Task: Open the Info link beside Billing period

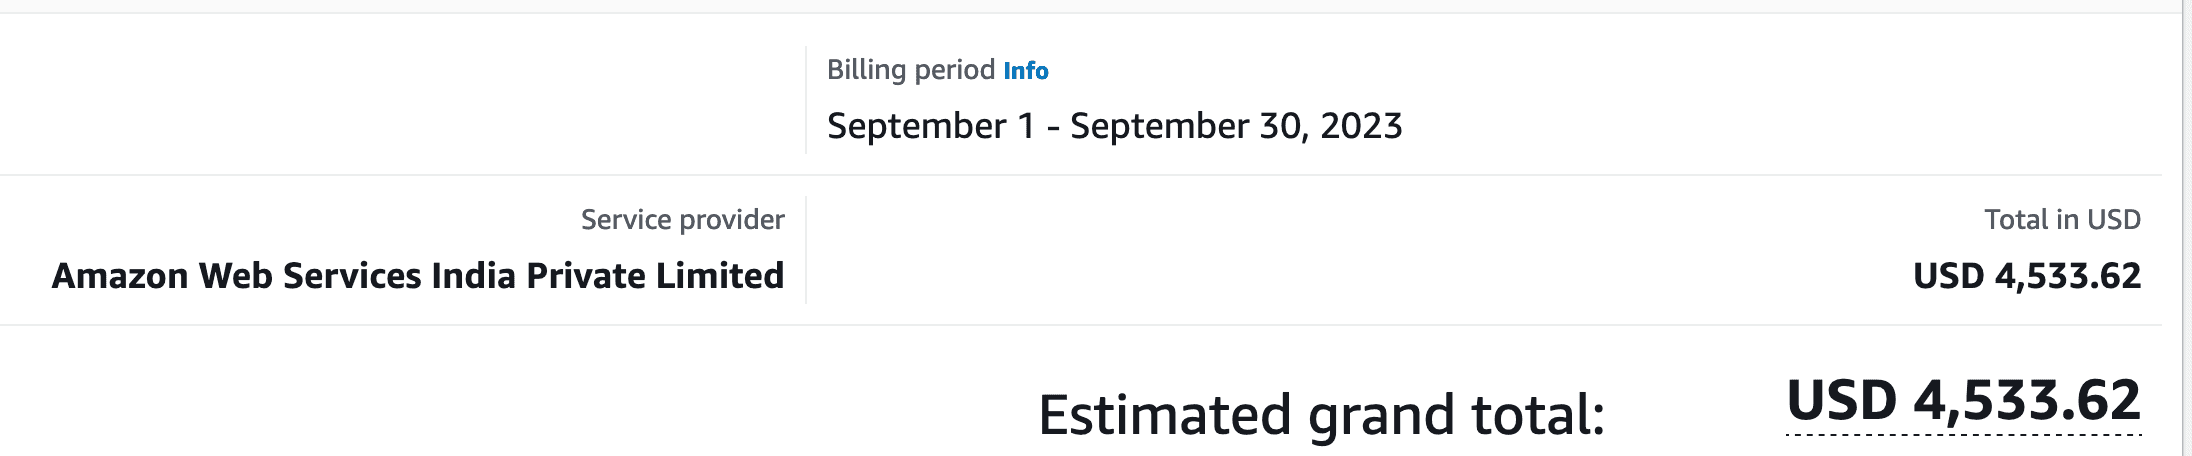Action: [1026, 71]
